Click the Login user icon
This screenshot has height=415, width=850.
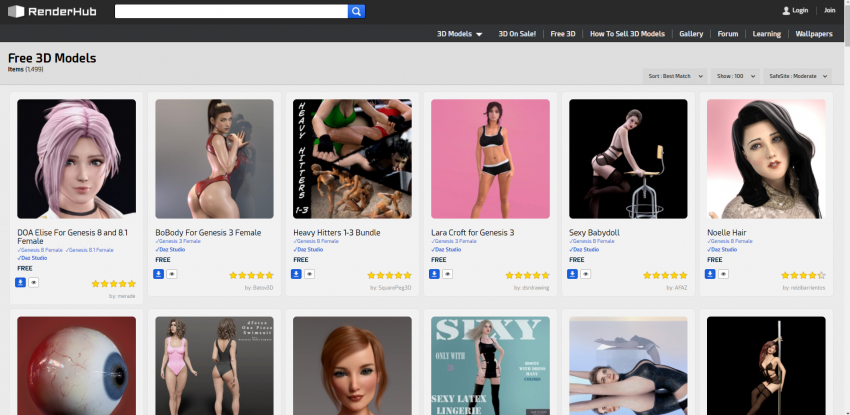point(785,10)
